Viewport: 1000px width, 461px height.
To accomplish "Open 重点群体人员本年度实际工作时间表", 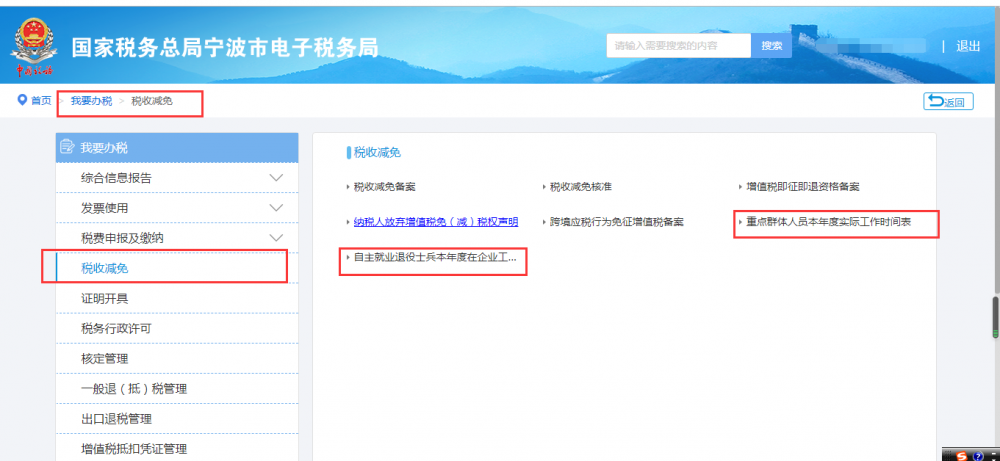I will click(x=828, y=222).
